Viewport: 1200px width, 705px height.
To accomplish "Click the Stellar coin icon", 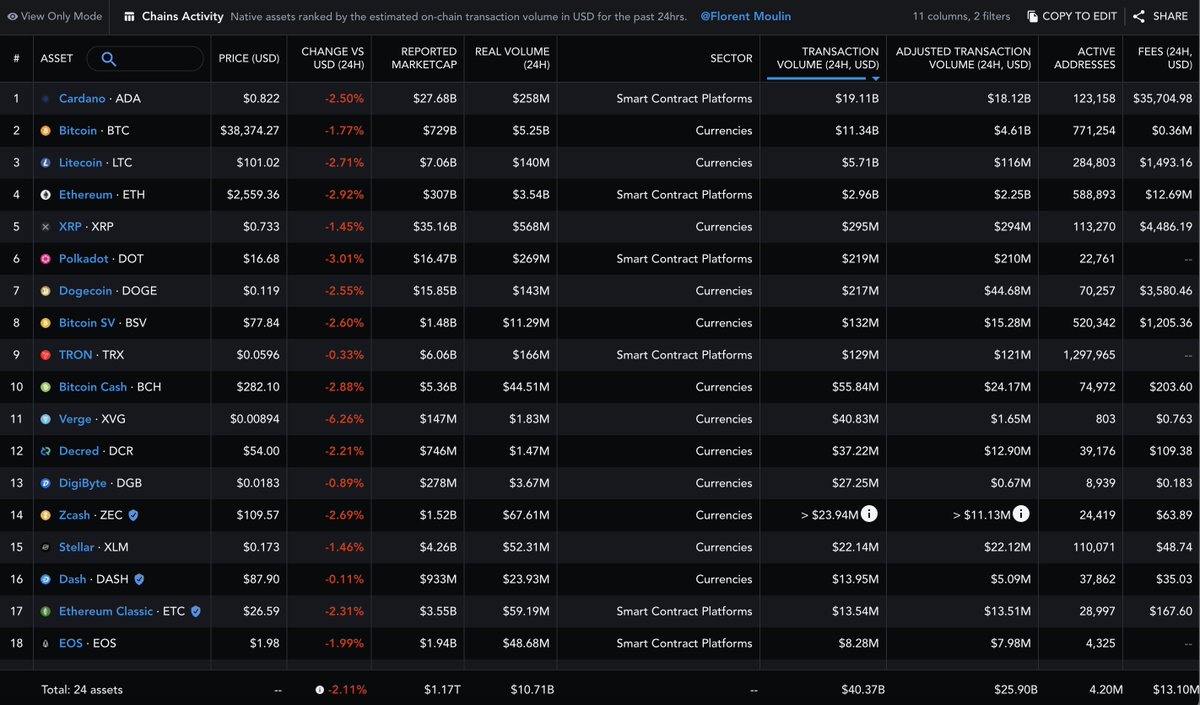I will 45,547.
